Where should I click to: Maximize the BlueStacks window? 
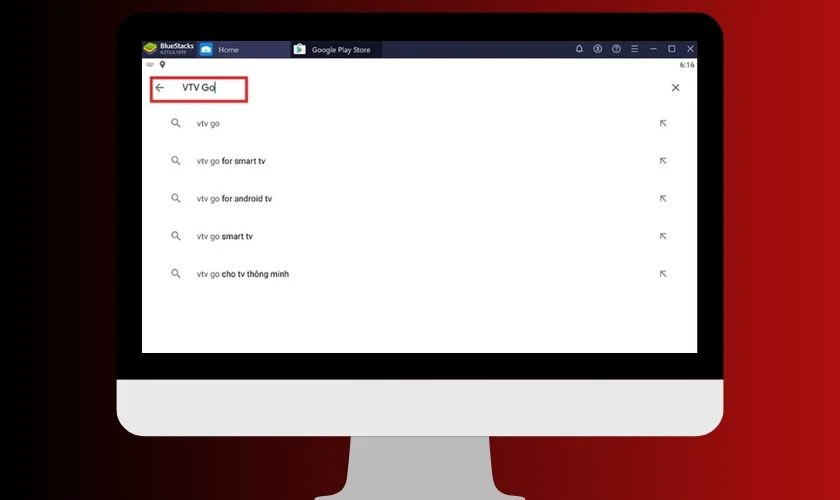pos(672,49)
